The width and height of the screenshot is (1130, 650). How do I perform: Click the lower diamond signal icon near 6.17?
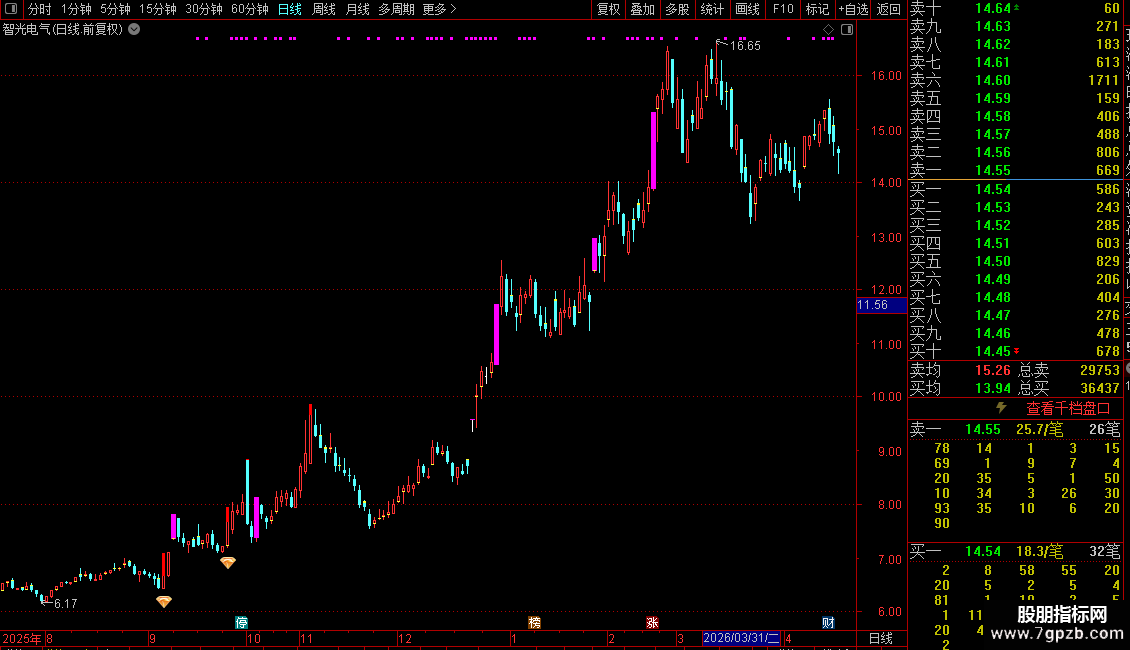[164, 601]
